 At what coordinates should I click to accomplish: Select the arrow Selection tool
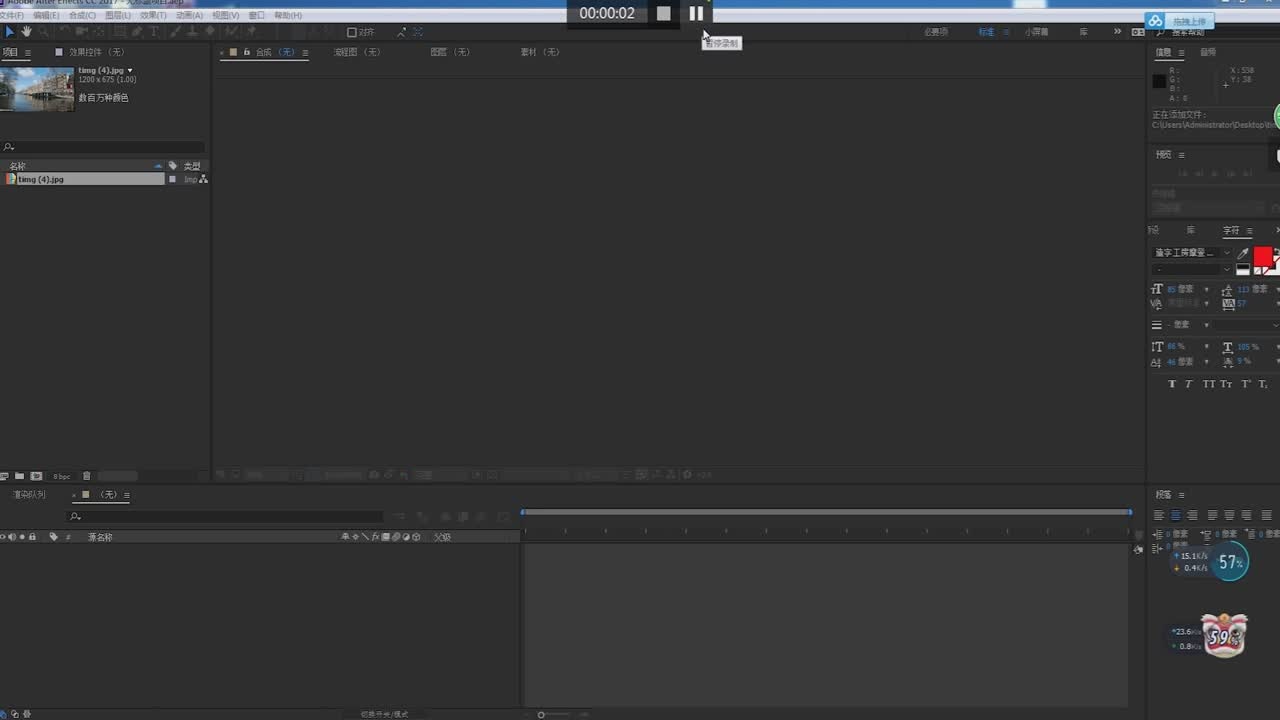pyautogui.click(x=10, y=32)
